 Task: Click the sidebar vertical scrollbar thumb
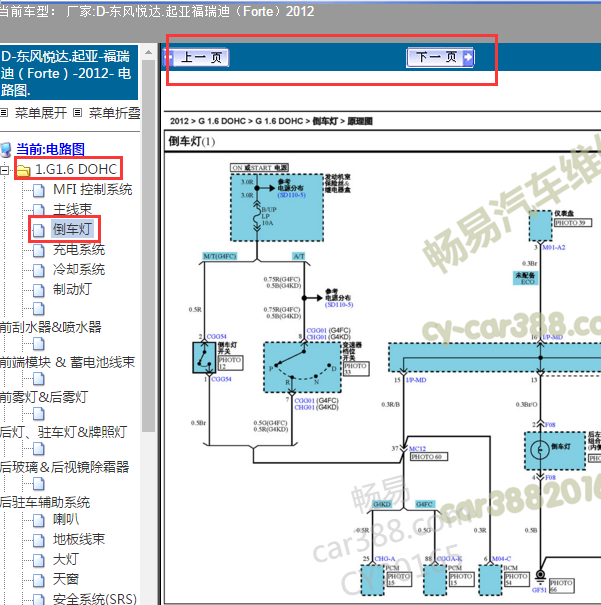149,245
